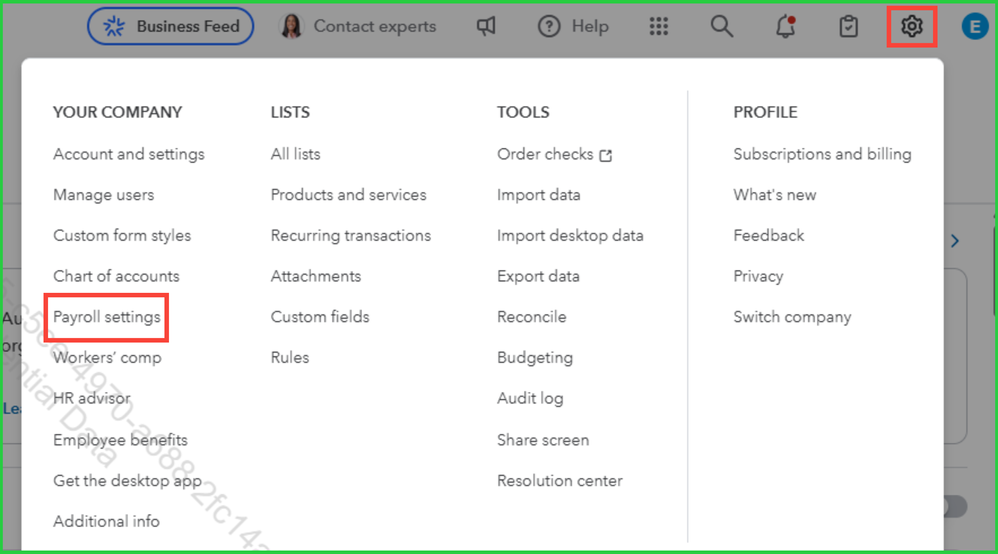Click the gear settings icon
The width and height of the screenshot is (998, 554).
click(911, 27)
